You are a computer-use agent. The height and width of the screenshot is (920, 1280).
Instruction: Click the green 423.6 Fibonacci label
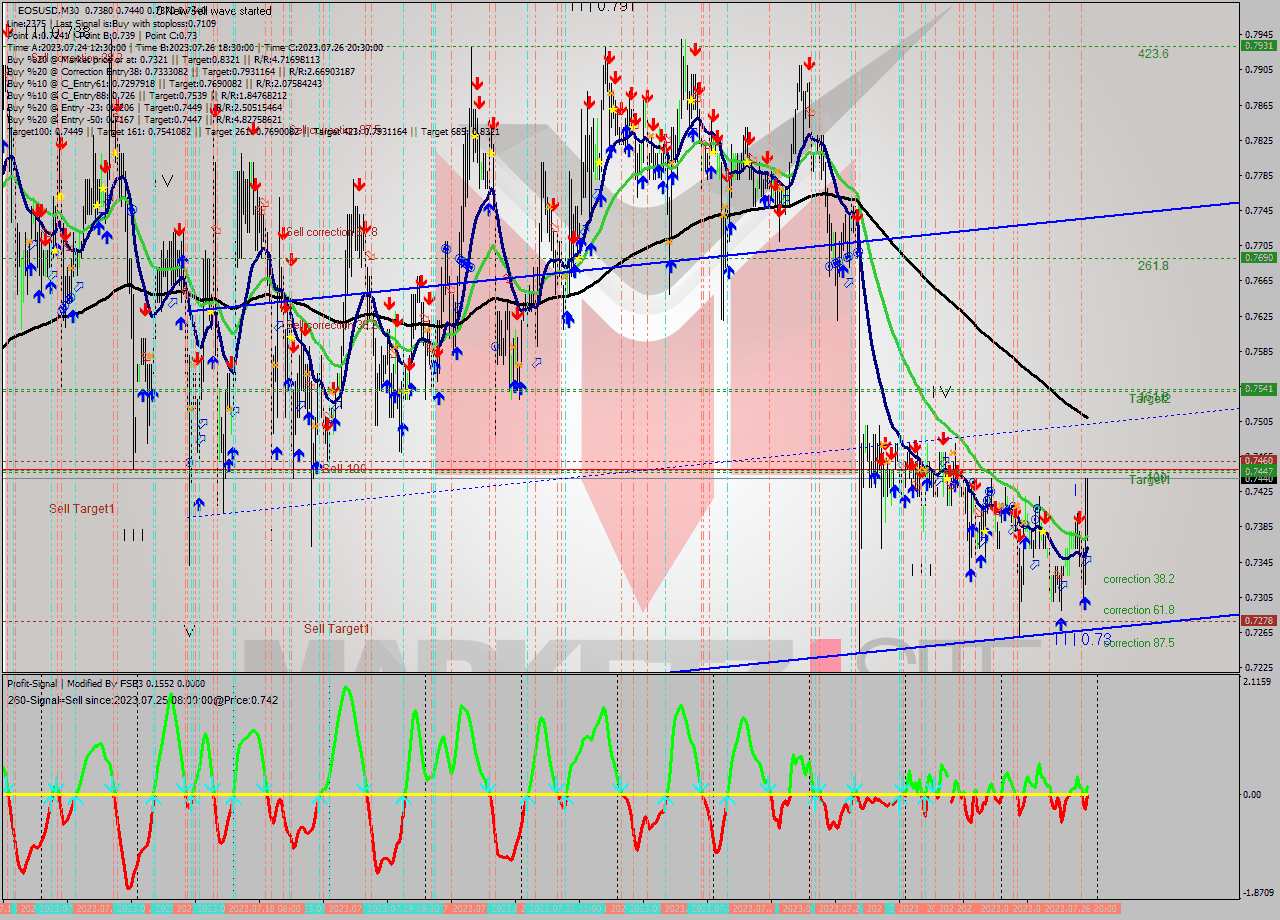pyautogui.click(x=1153, y=54)
